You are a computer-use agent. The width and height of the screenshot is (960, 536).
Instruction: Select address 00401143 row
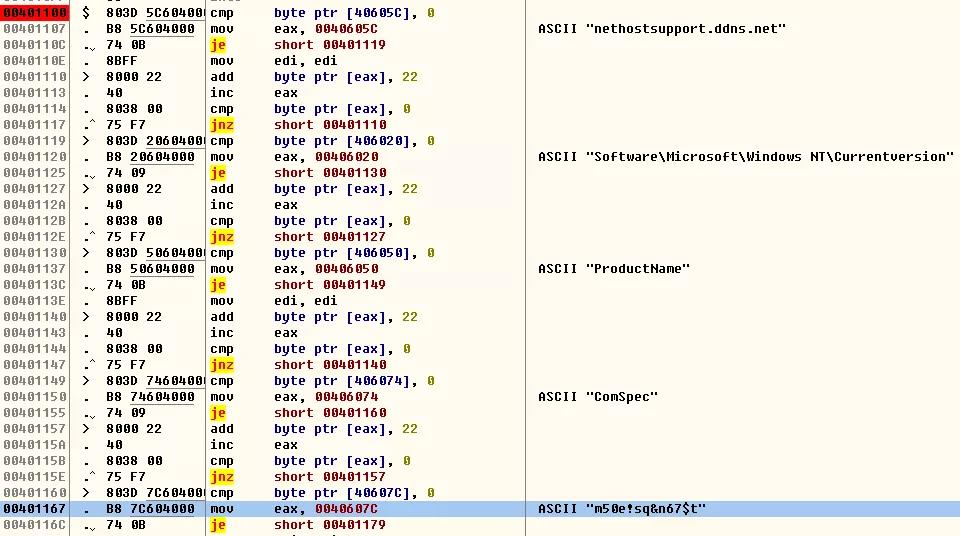click(35, 333)
